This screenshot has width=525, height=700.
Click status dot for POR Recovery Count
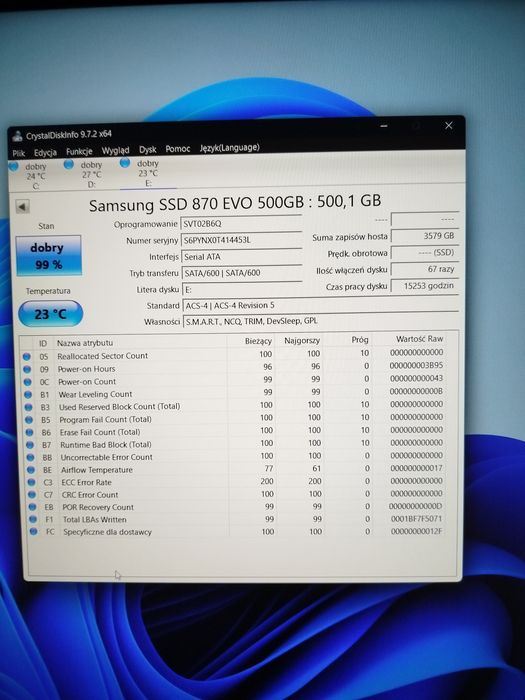click(32, 507)
